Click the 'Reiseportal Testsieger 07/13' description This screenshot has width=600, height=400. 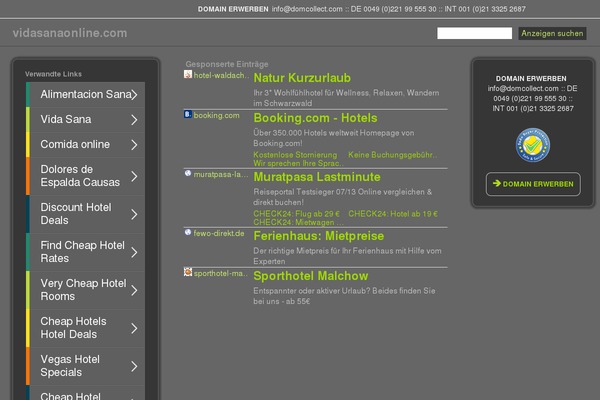coord(342,197)
